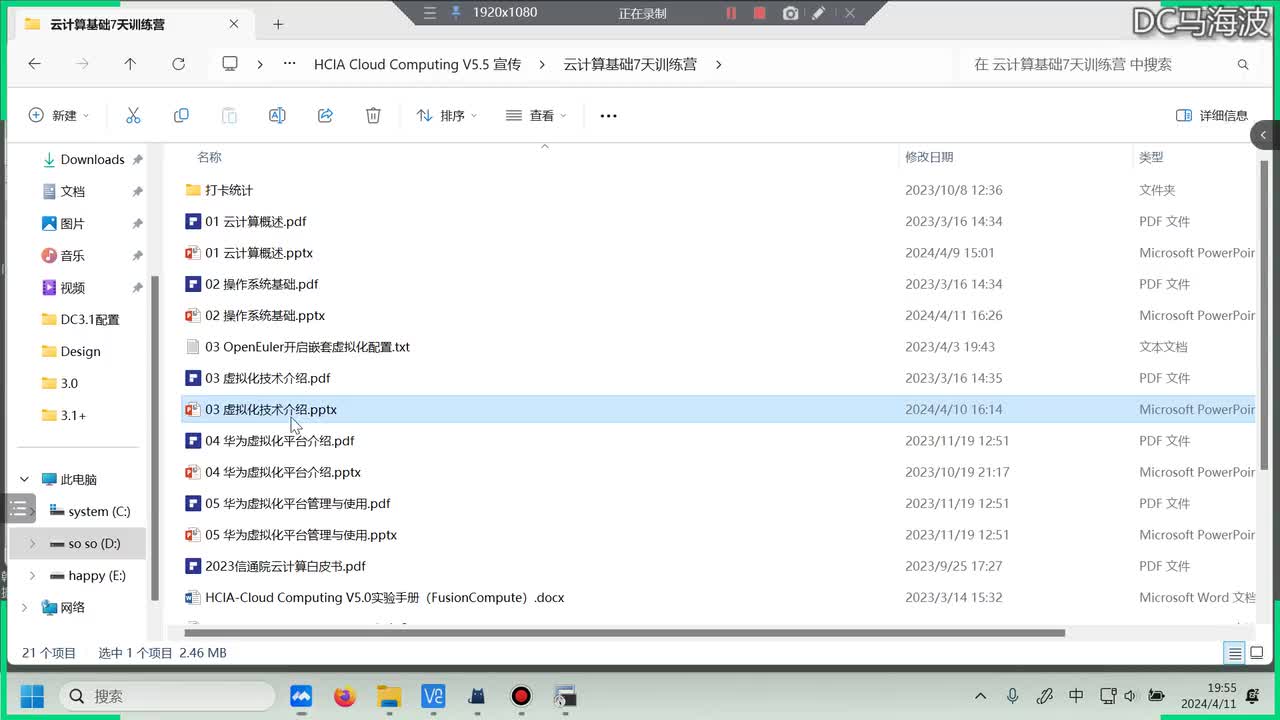Go up one folder level arrow
1280x720 pixels.
tap(130, 64)
